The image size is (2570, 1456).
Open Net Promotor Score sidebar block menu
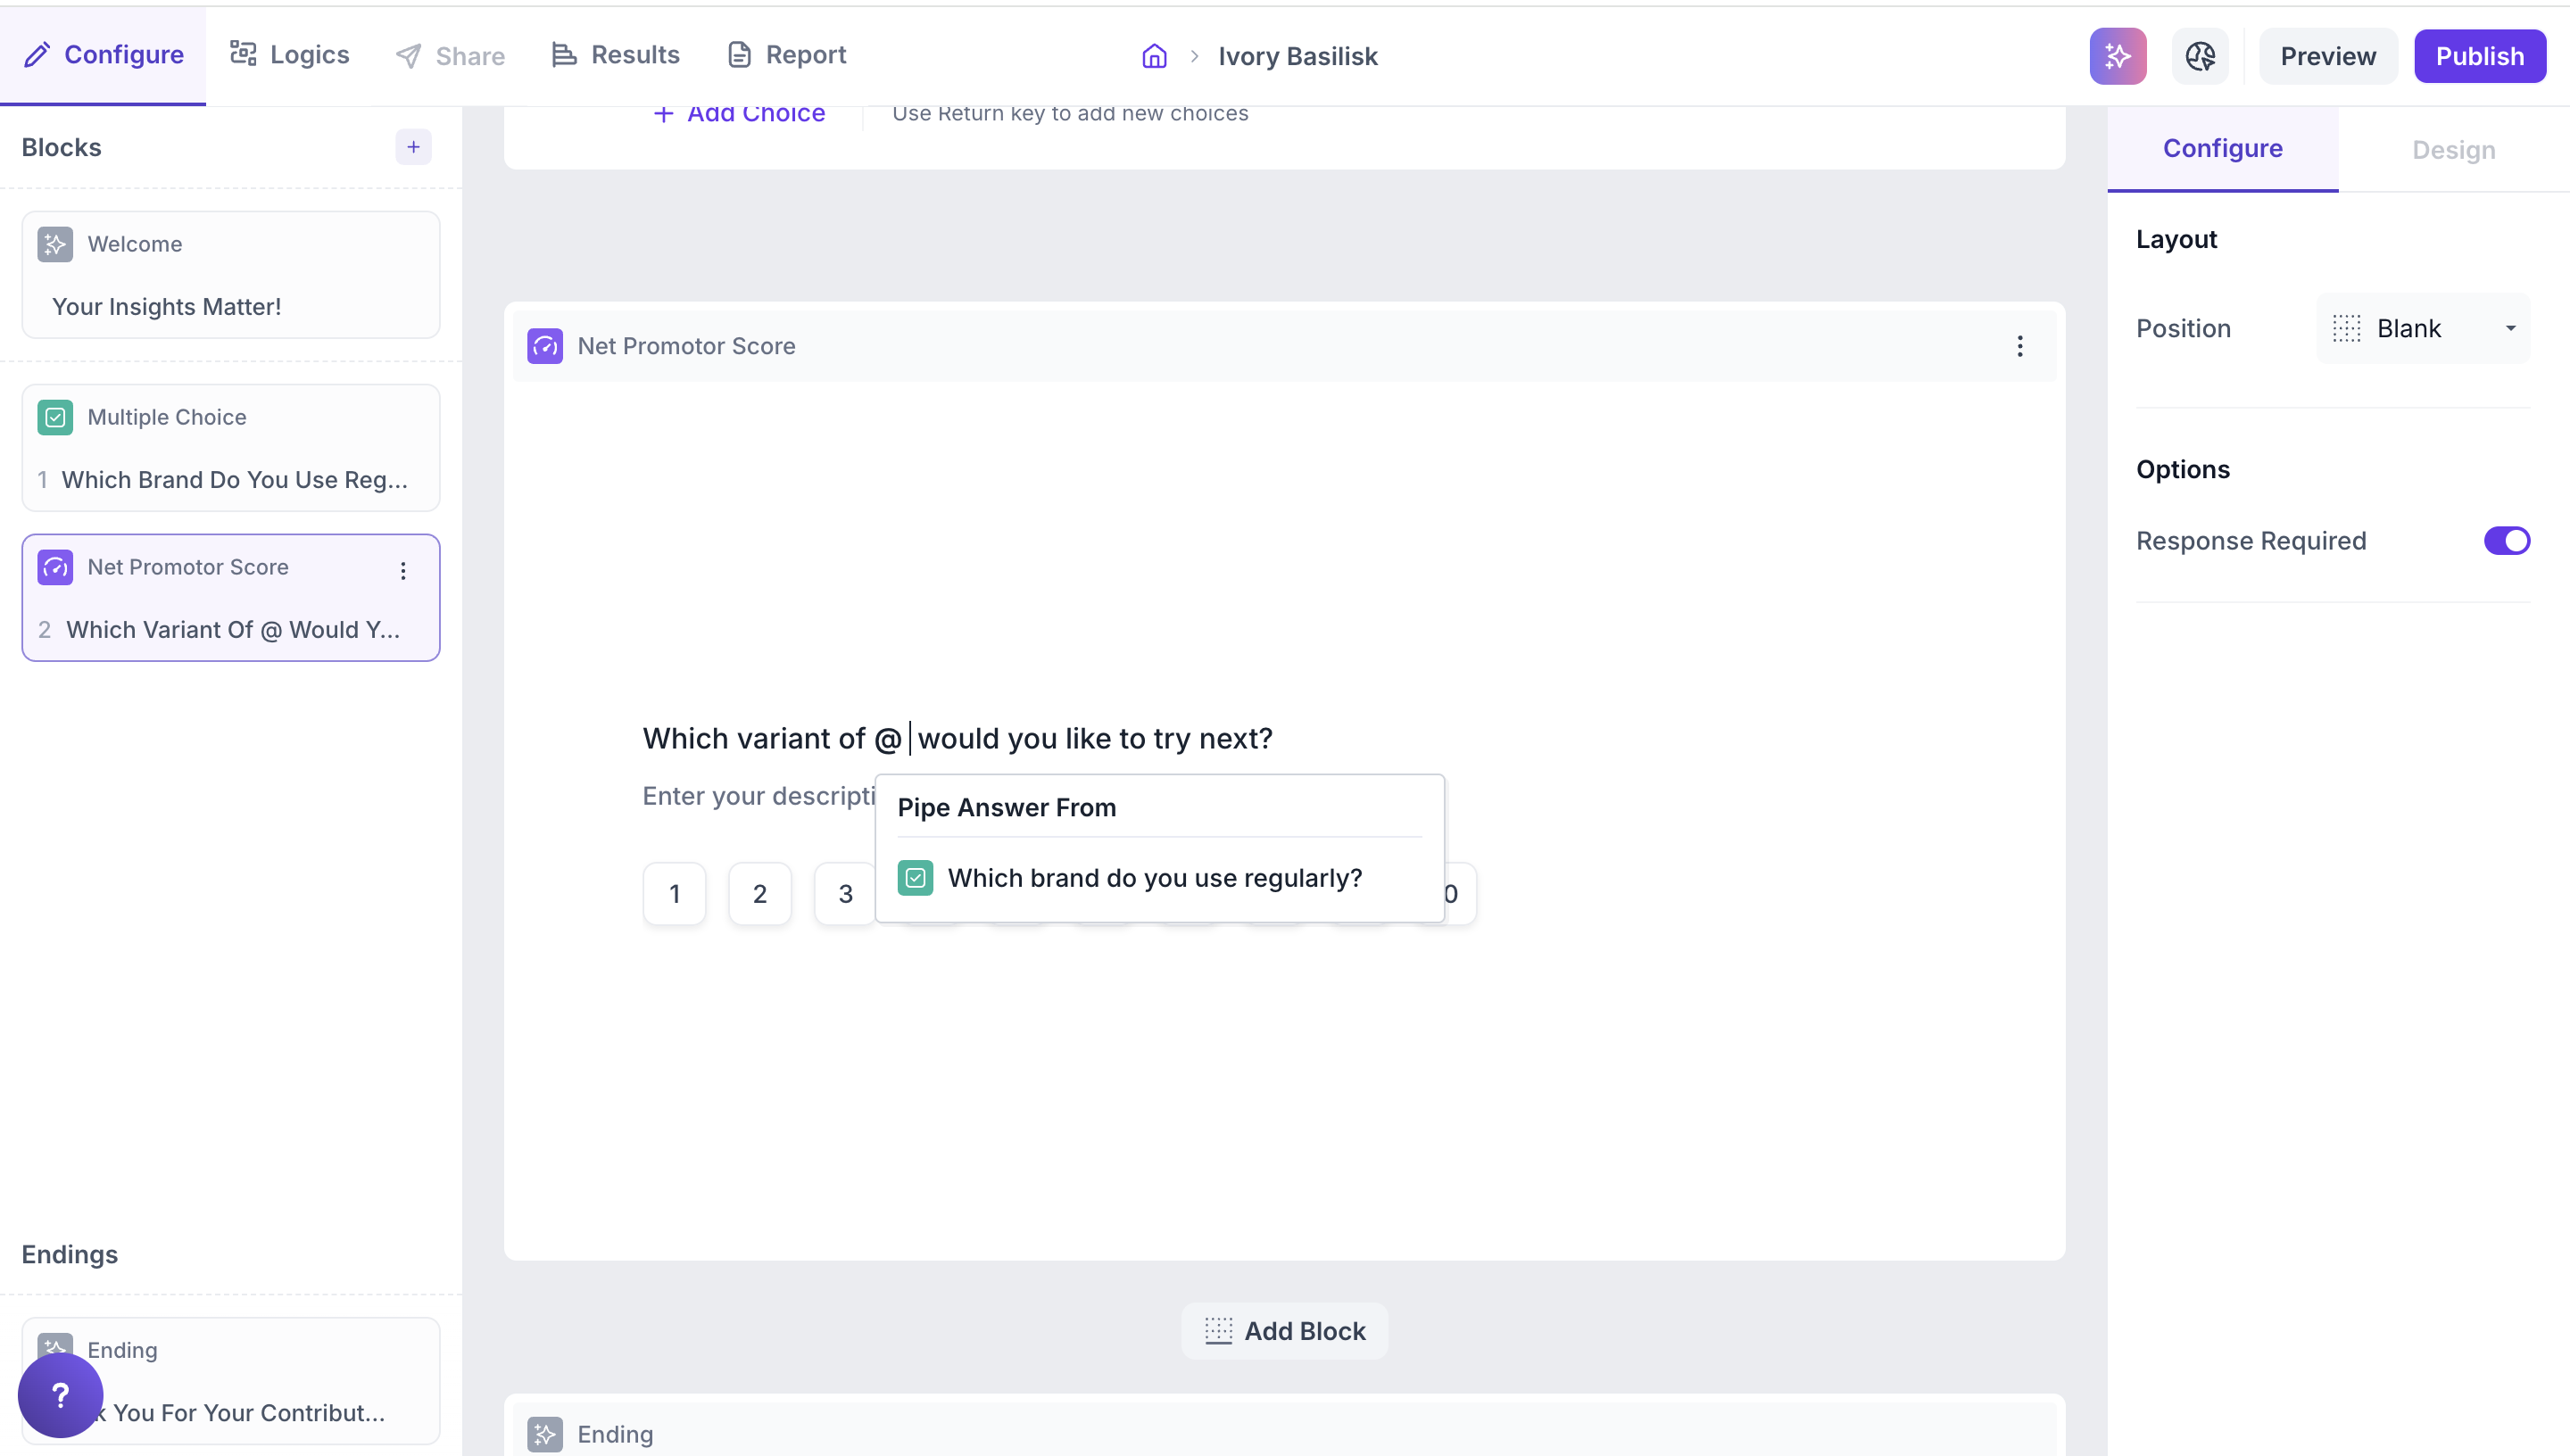(x=403, y=570)
